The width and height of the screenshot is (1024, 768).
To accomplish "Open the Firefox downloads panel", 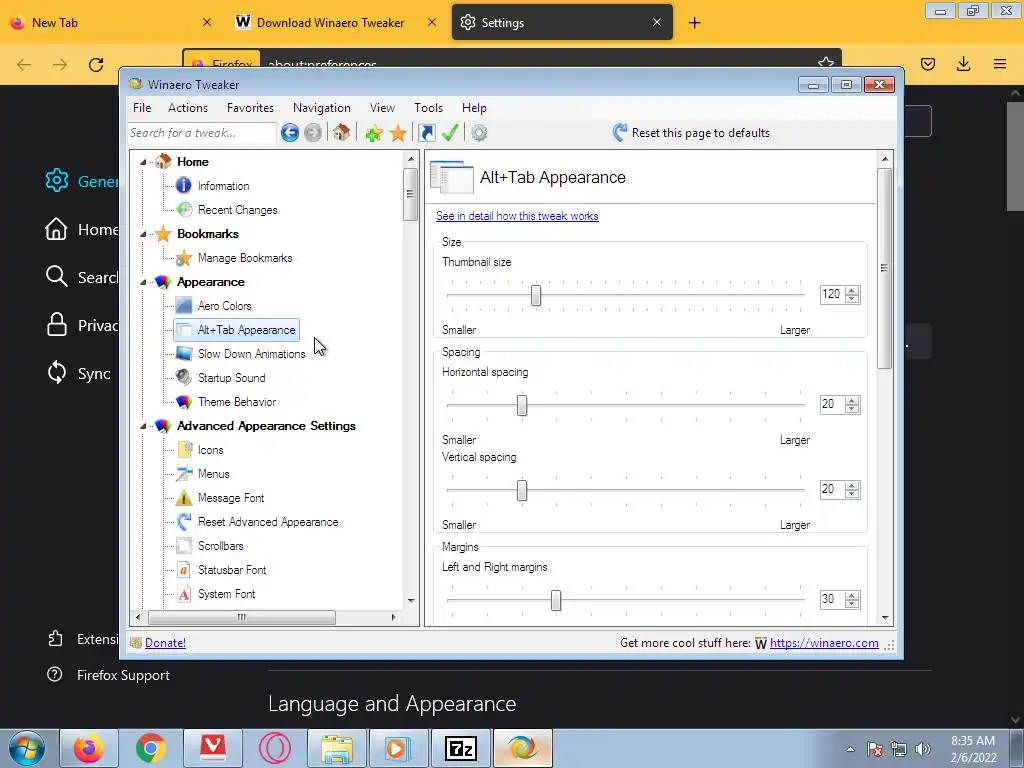I will [963, 64].
